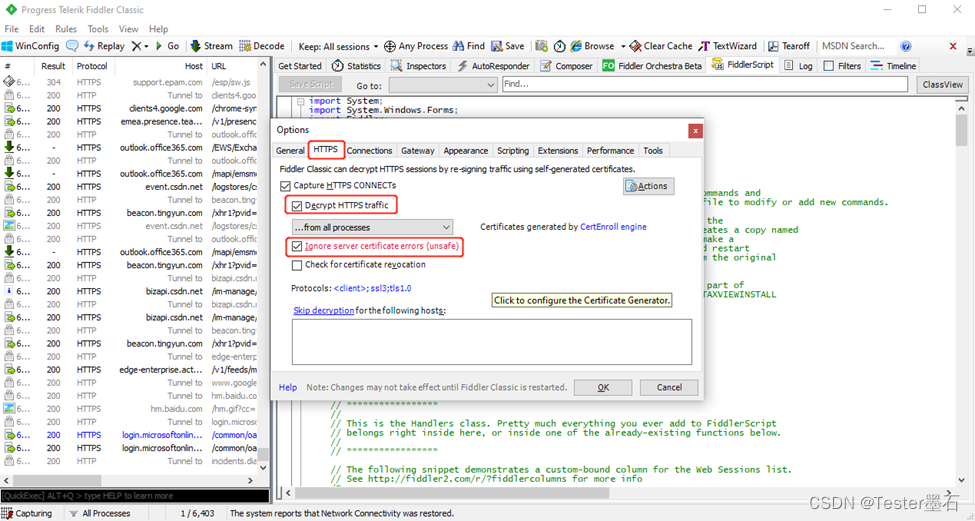
Task: Open WinConfig from the toolbar
Action: tap(30, 46)
